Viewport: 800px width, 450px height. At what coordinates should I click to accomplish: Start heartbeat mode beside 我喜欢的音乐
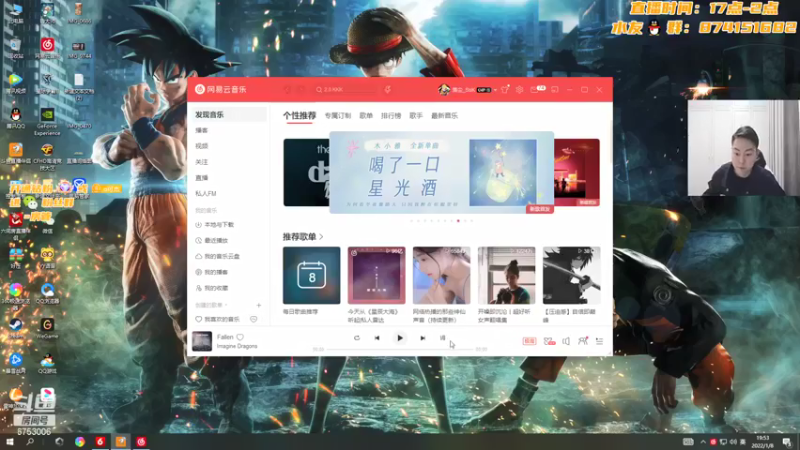point(254,319)
